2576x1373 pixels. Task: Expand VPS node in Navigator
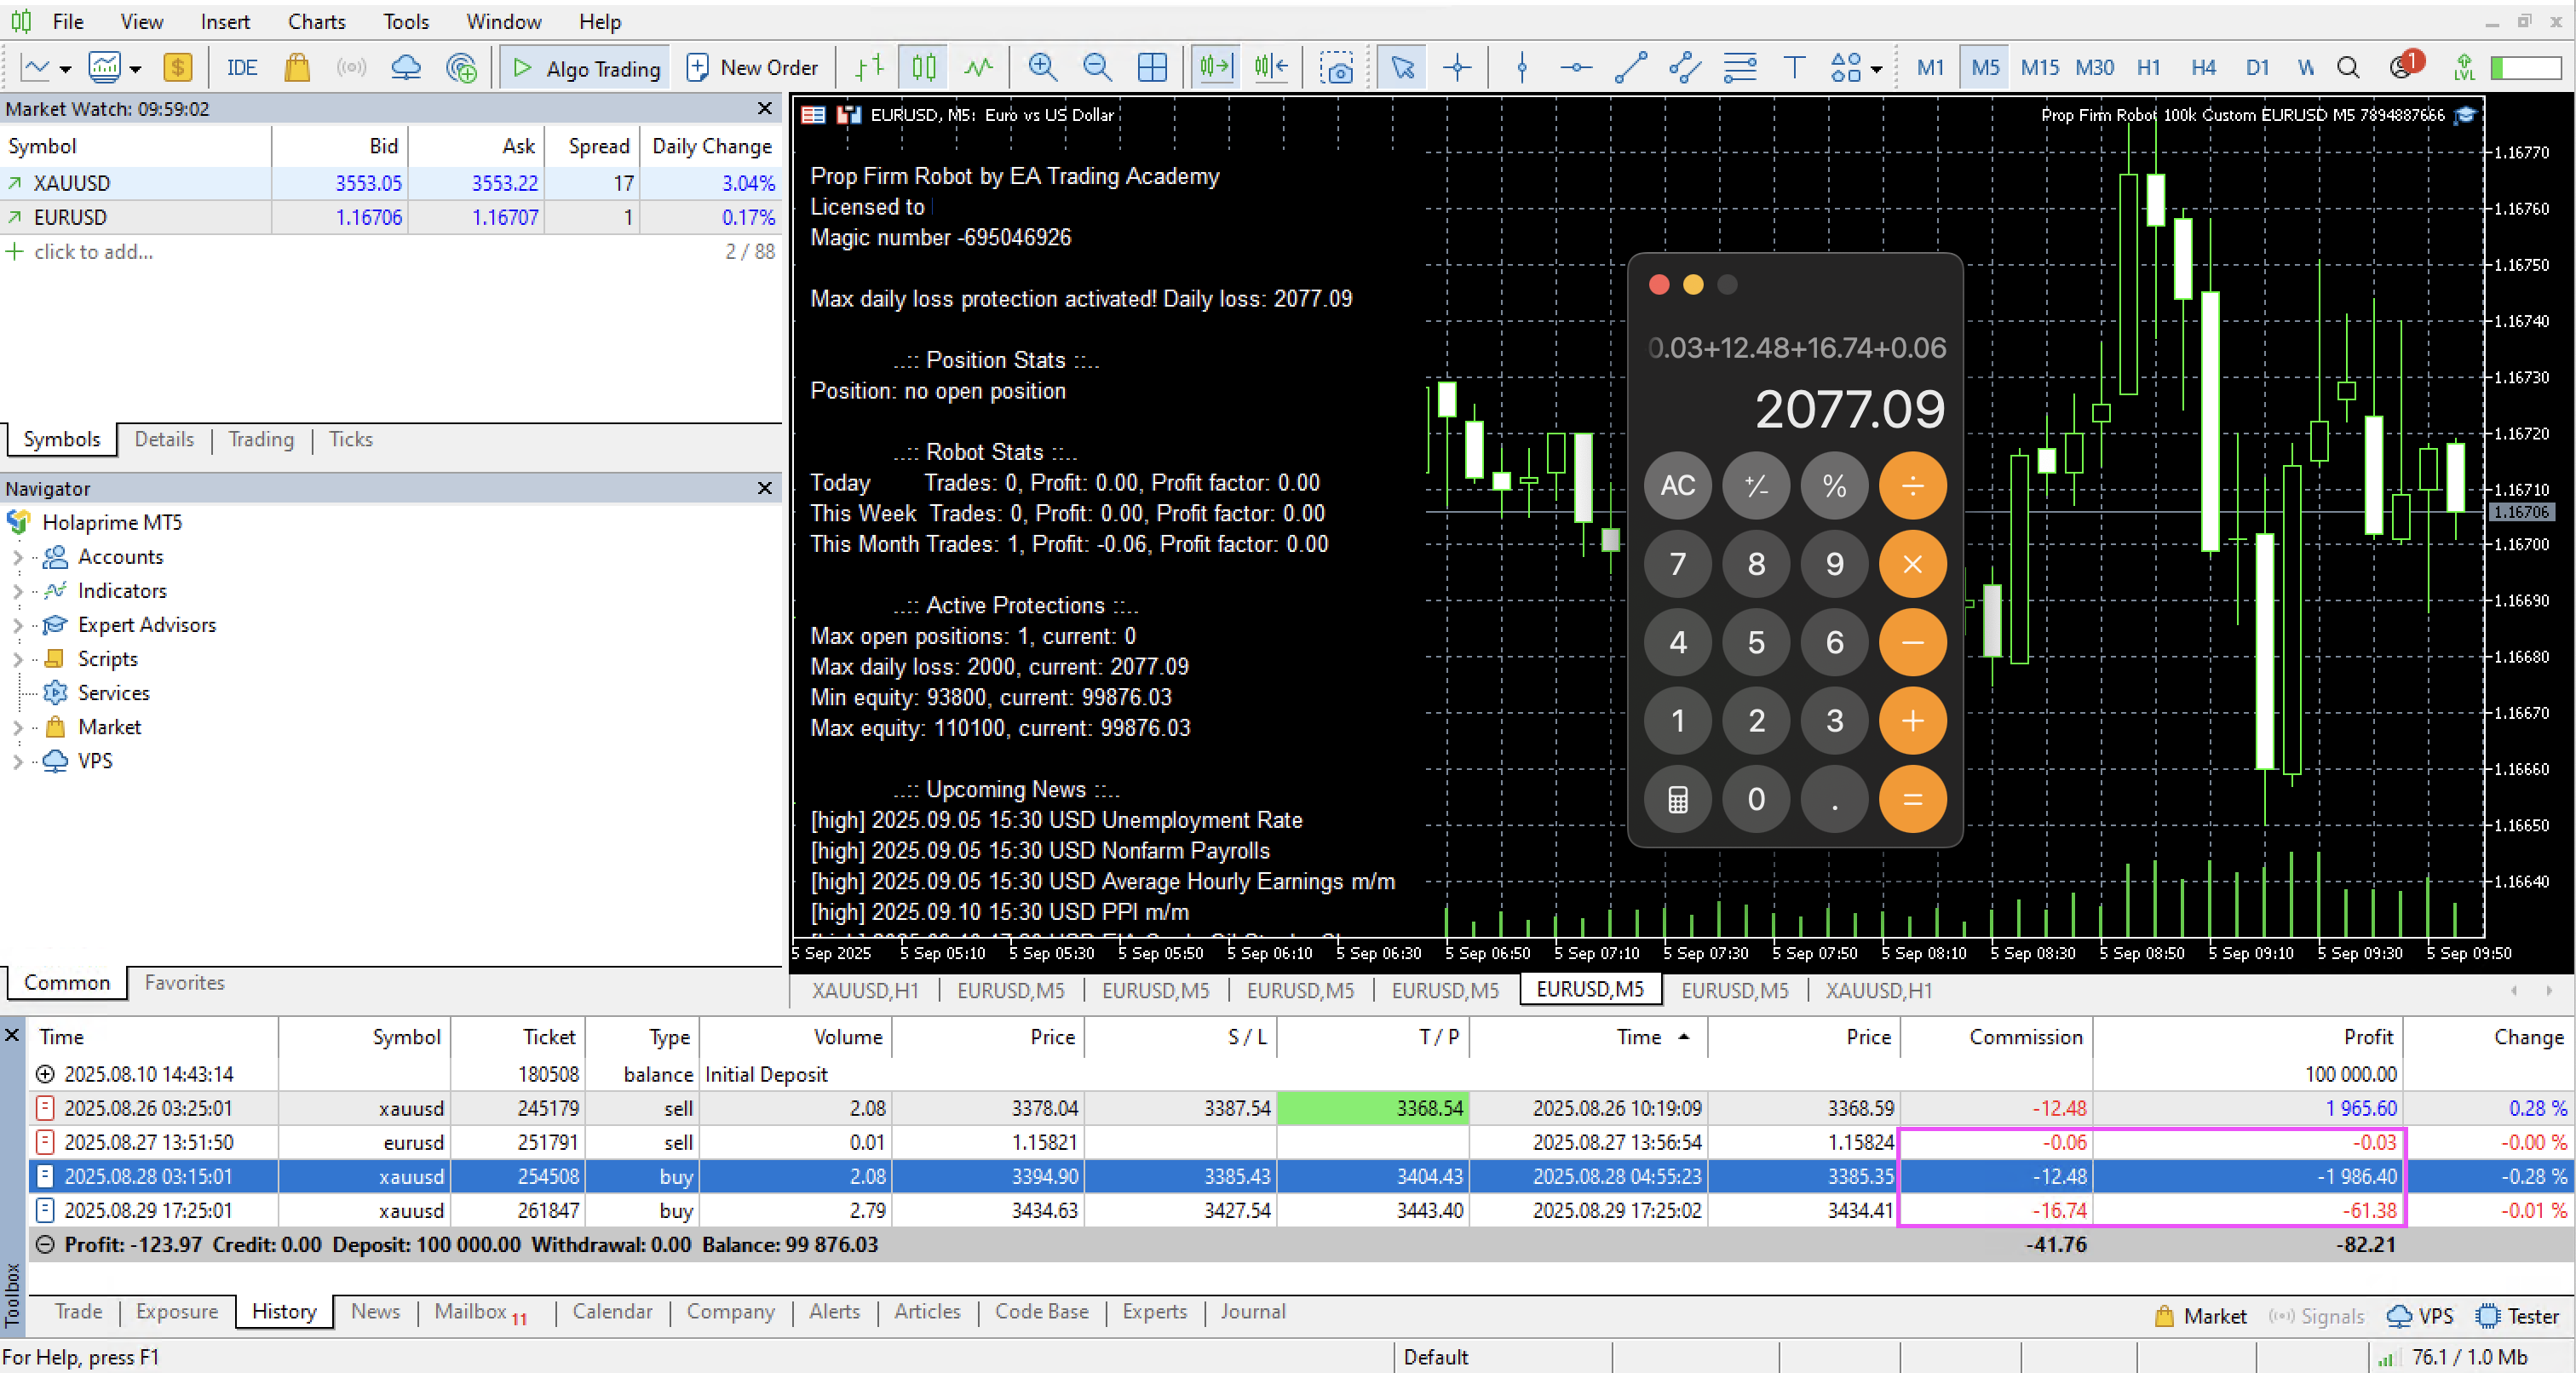17,762
